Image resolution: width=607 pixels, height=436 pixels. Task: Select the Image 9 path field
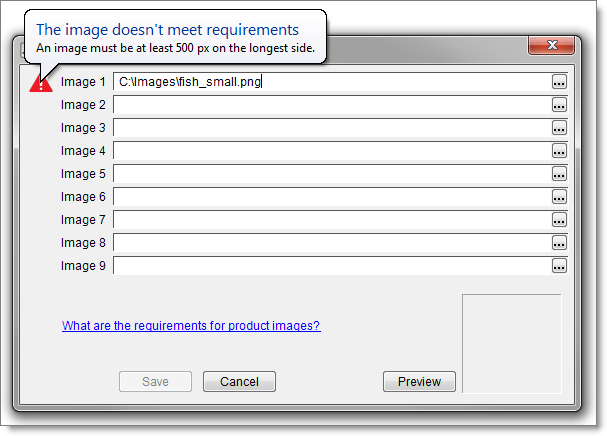(x=330, y=266)
